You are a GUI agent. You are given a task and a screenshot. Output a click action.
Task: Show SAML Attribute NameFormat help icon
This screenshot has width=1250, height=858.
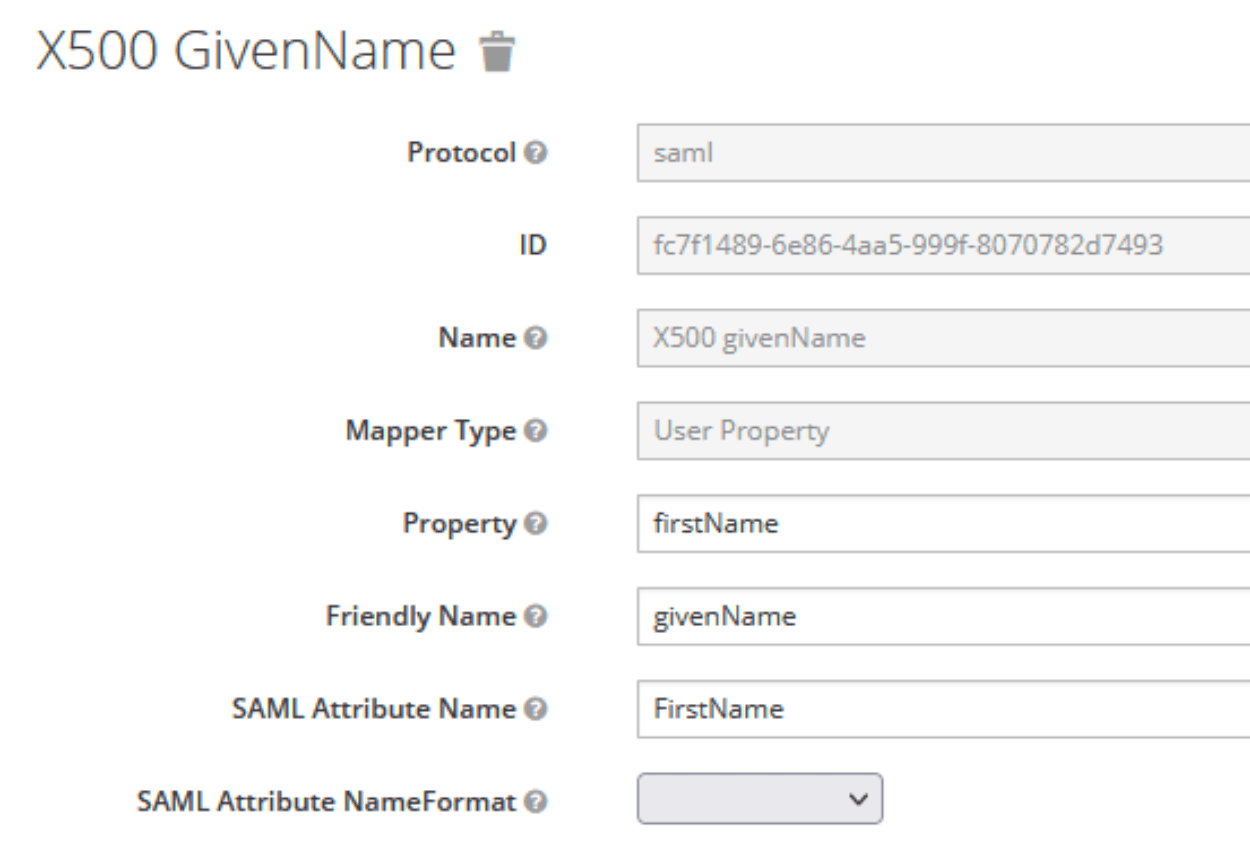coord(537,800)
